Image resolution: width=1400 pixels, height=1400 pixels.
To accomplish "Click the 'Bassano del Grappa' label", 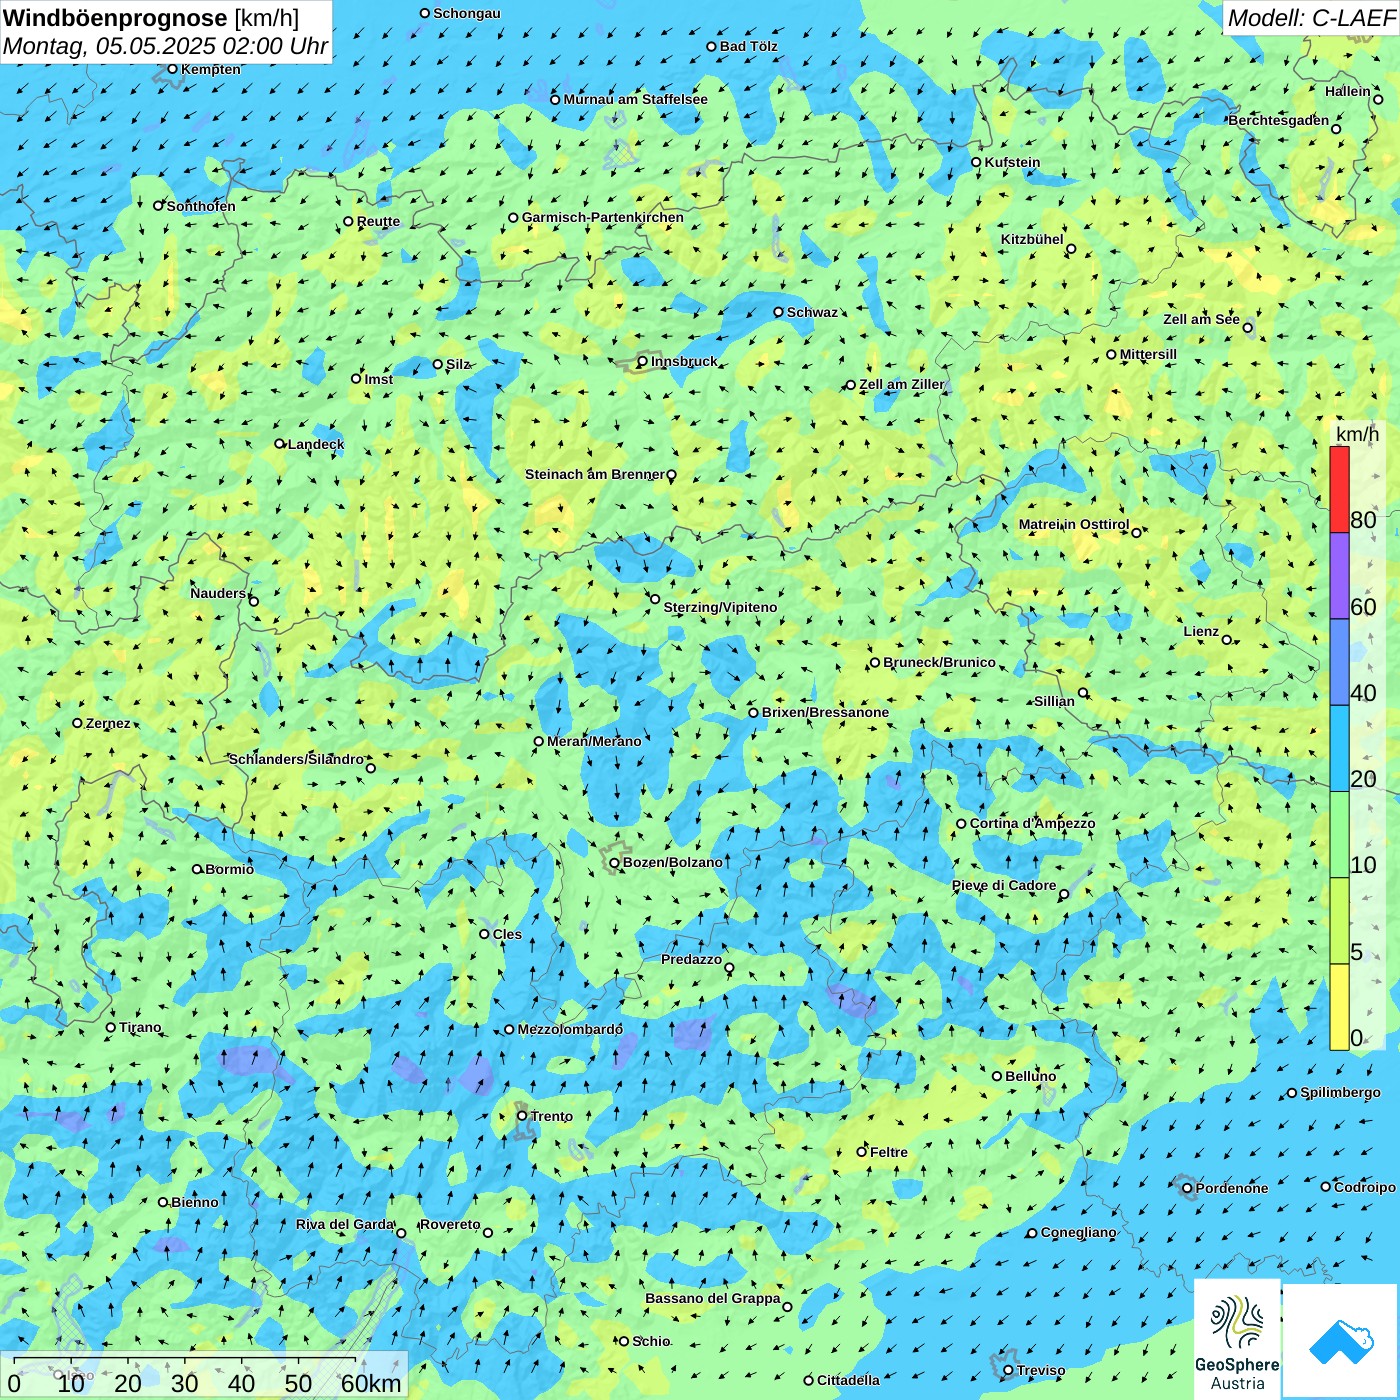I will pos(713,1298).
